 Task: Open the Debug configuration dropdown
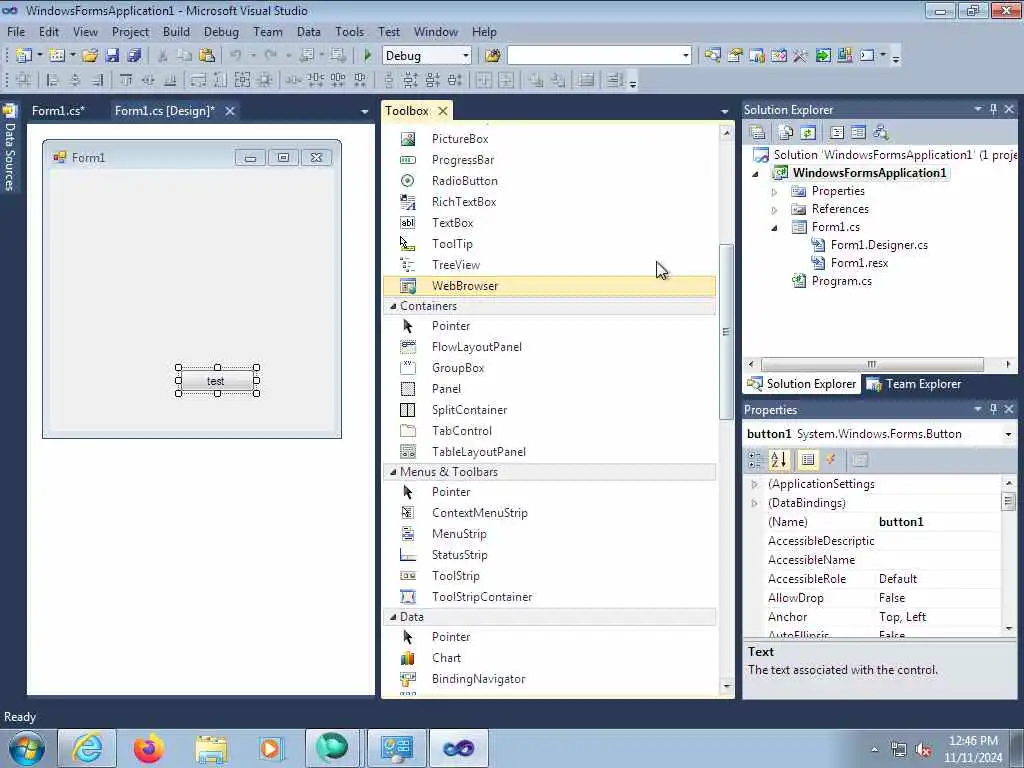click(x=466, y=56)
